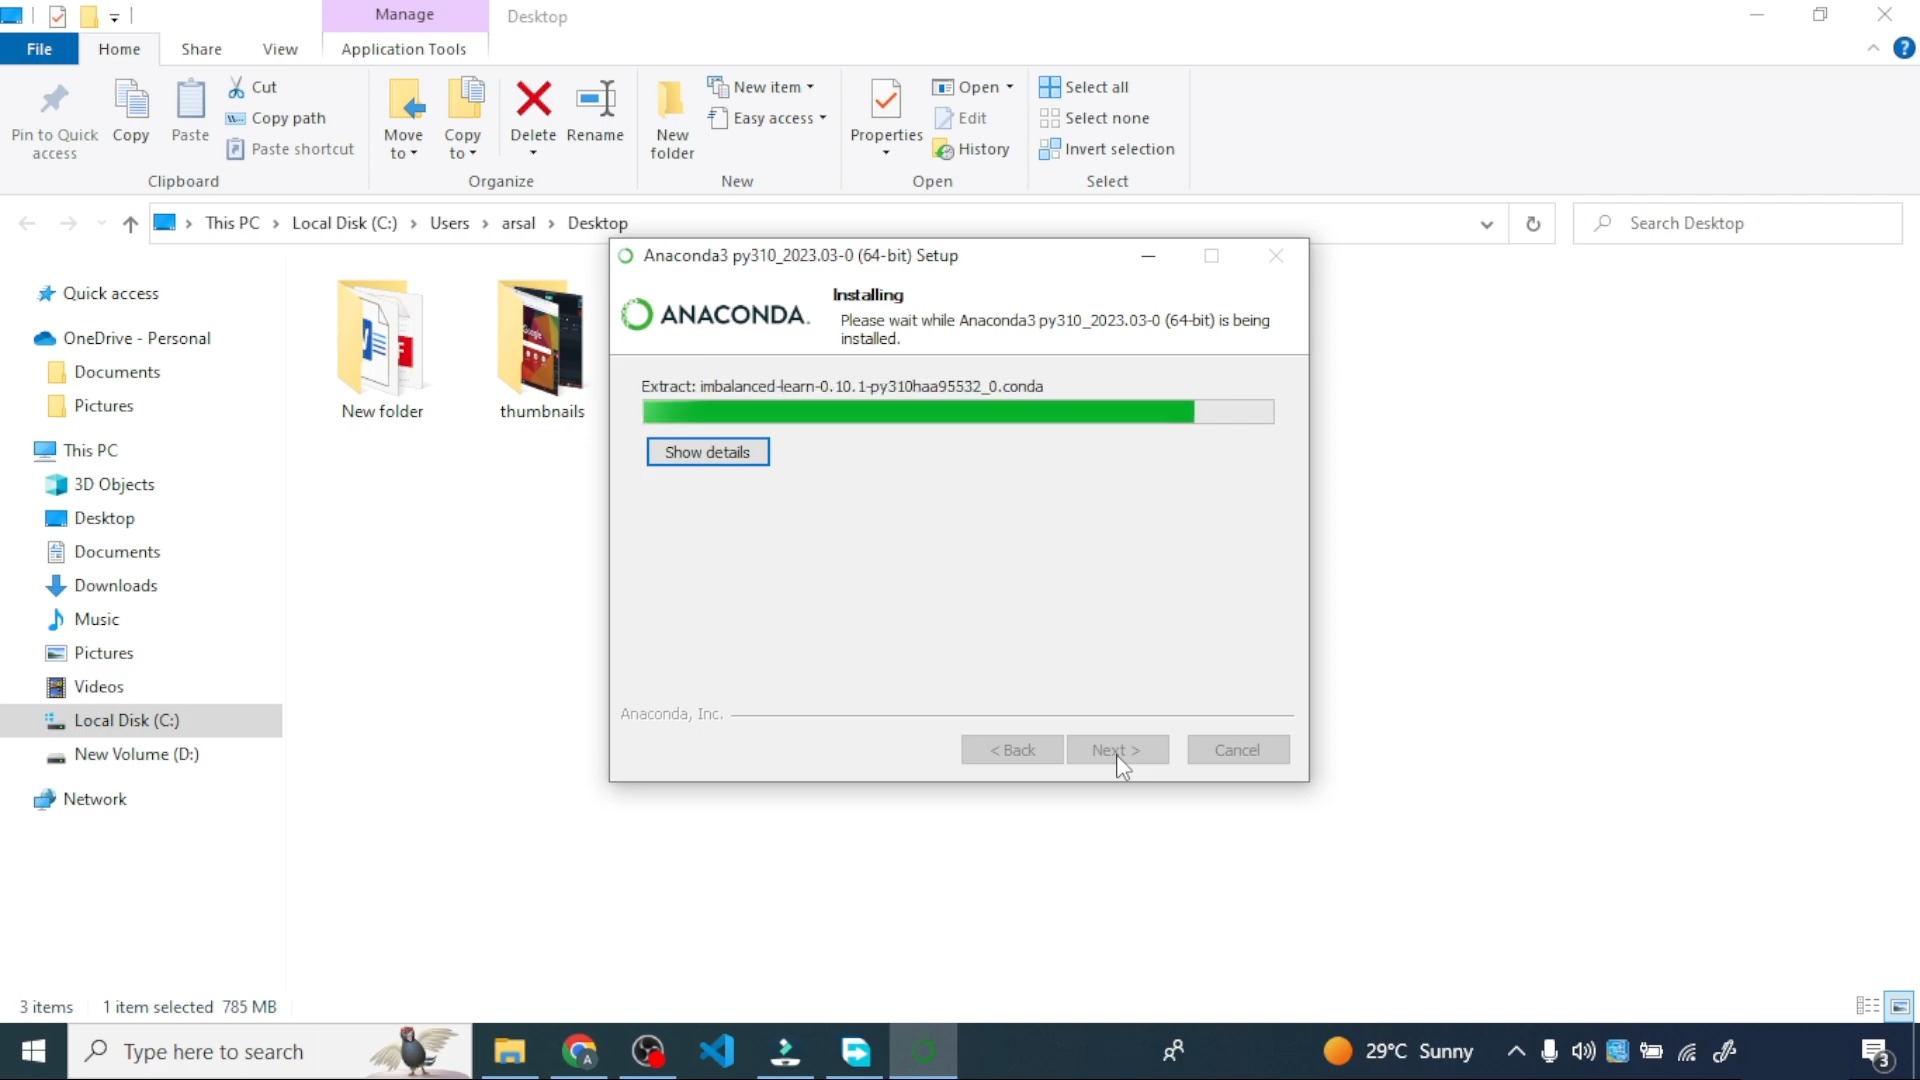
Task: Click the Show details button
Action: click(x=707, y=452)
